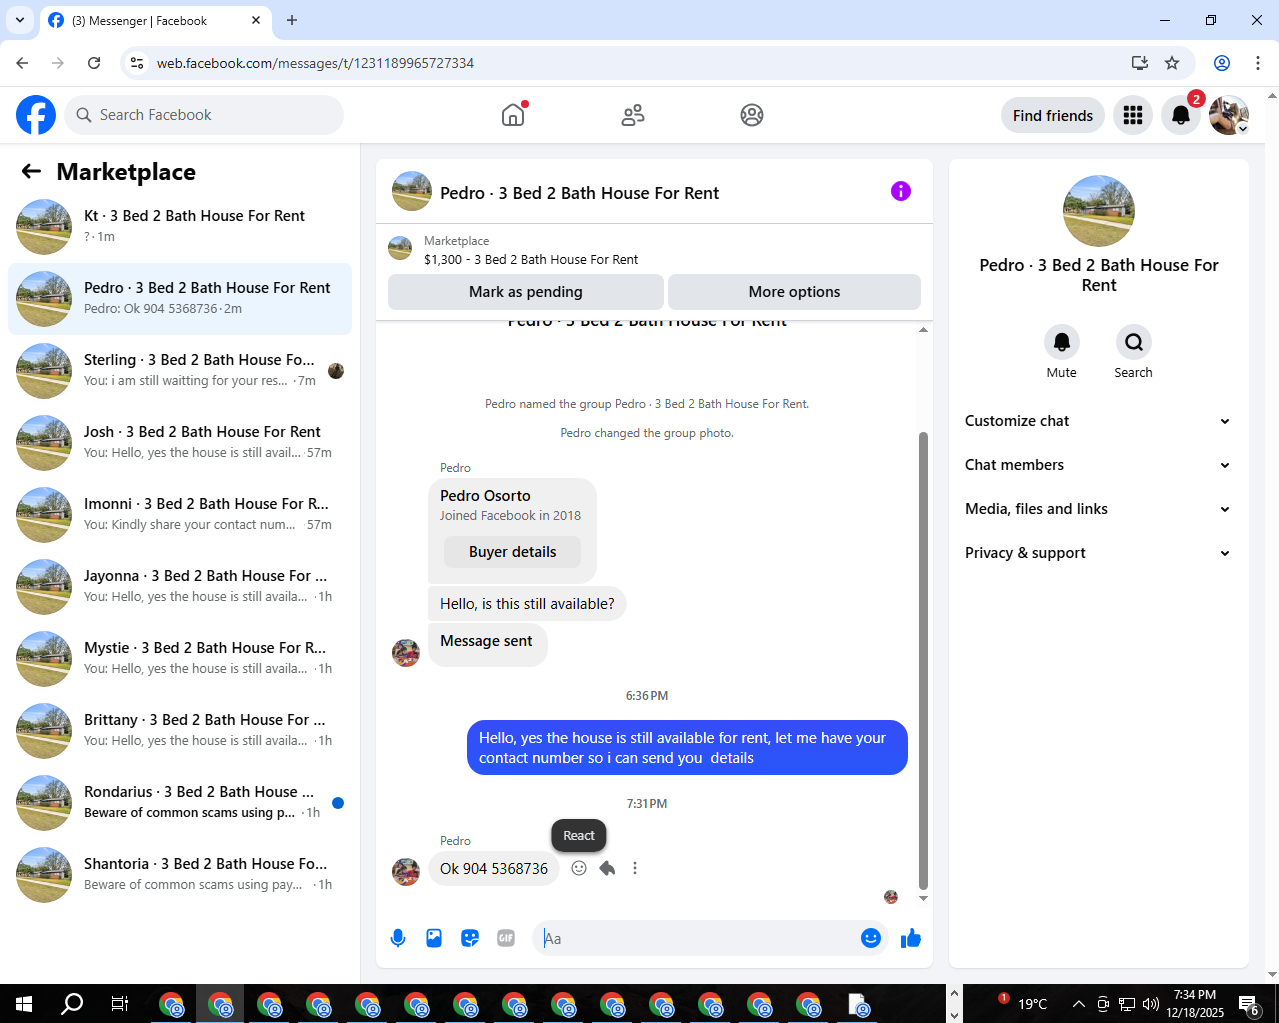Open Chrome's three-dot menu
The height and width of the screenshot is (1023, 1279).
tap(1258, 63)
